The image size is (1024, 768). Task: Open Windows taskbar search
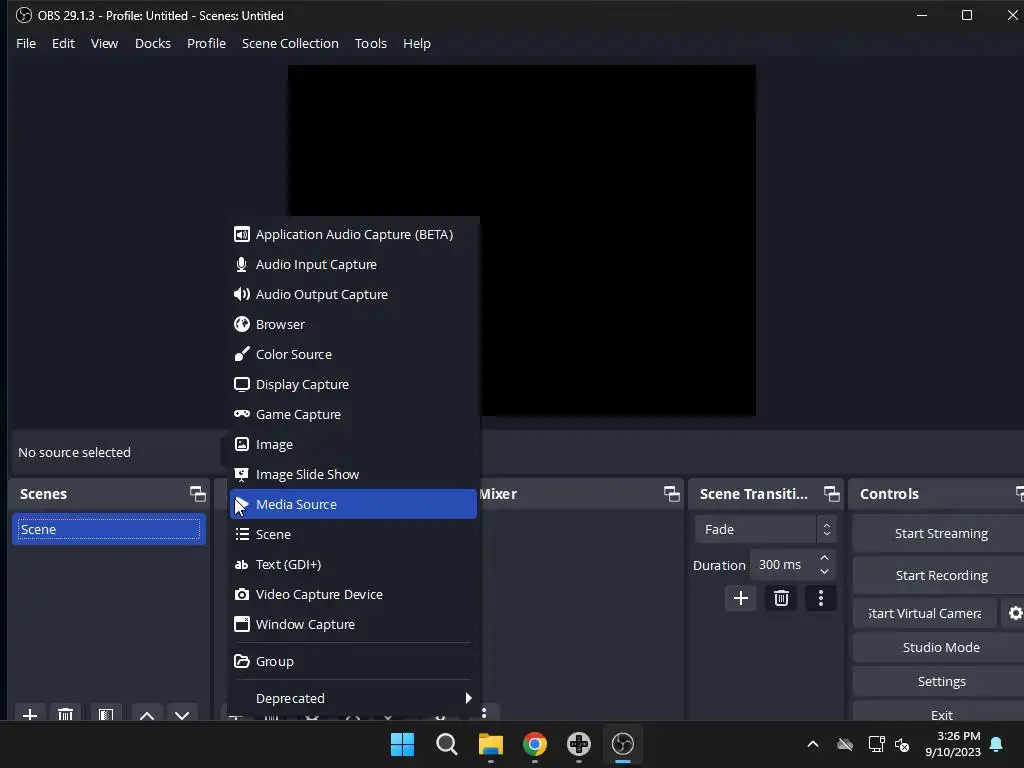coord(447,744)
